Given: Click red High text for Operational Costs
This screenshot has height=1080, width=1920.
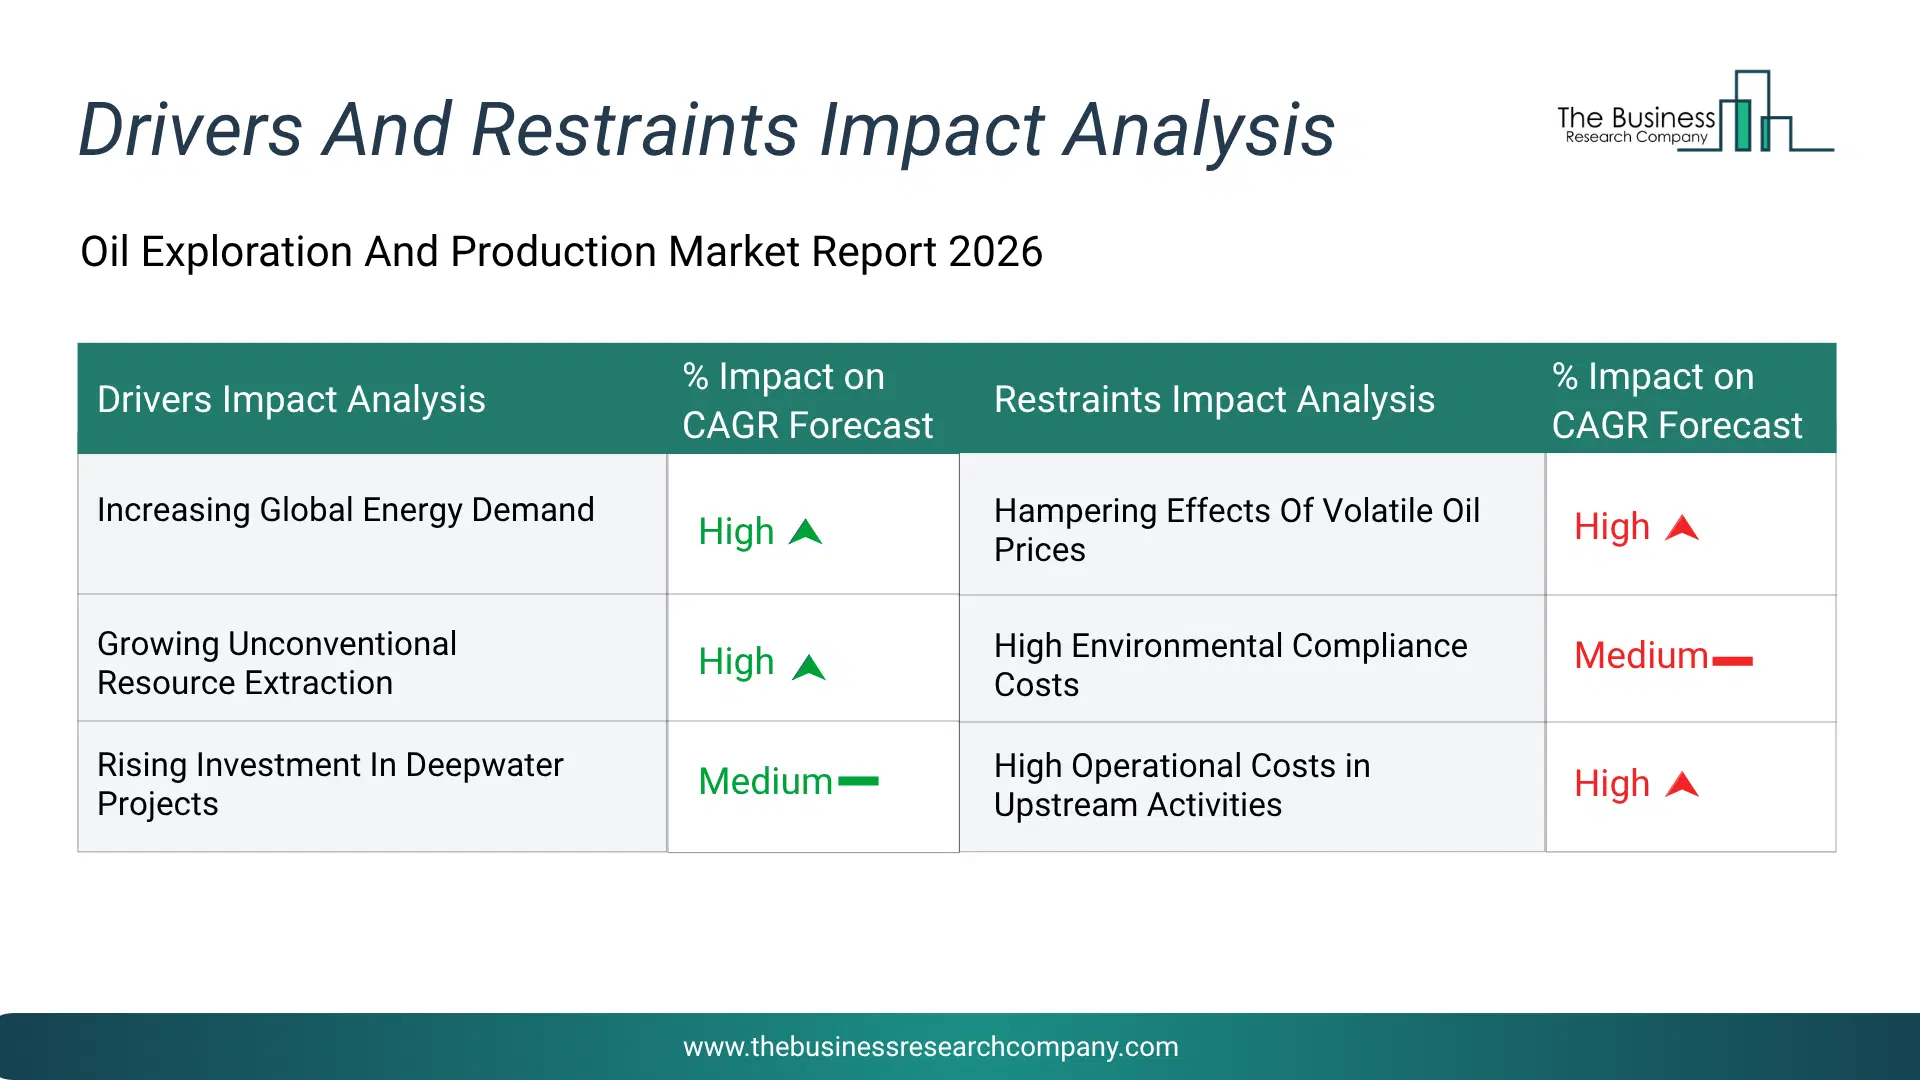Looking at the screenshot, I should tap(1612, 783).
